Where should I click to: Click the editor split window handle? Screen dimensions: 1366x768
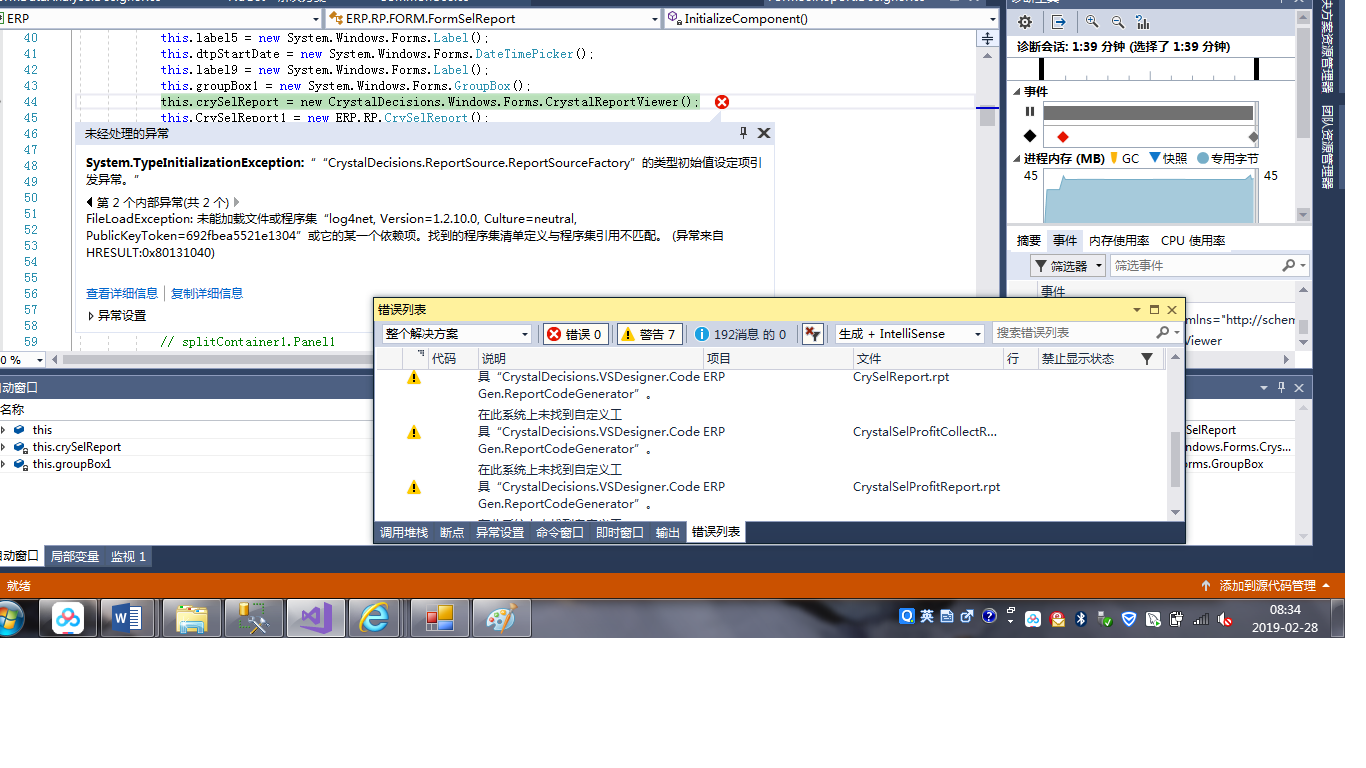point(987,39)
